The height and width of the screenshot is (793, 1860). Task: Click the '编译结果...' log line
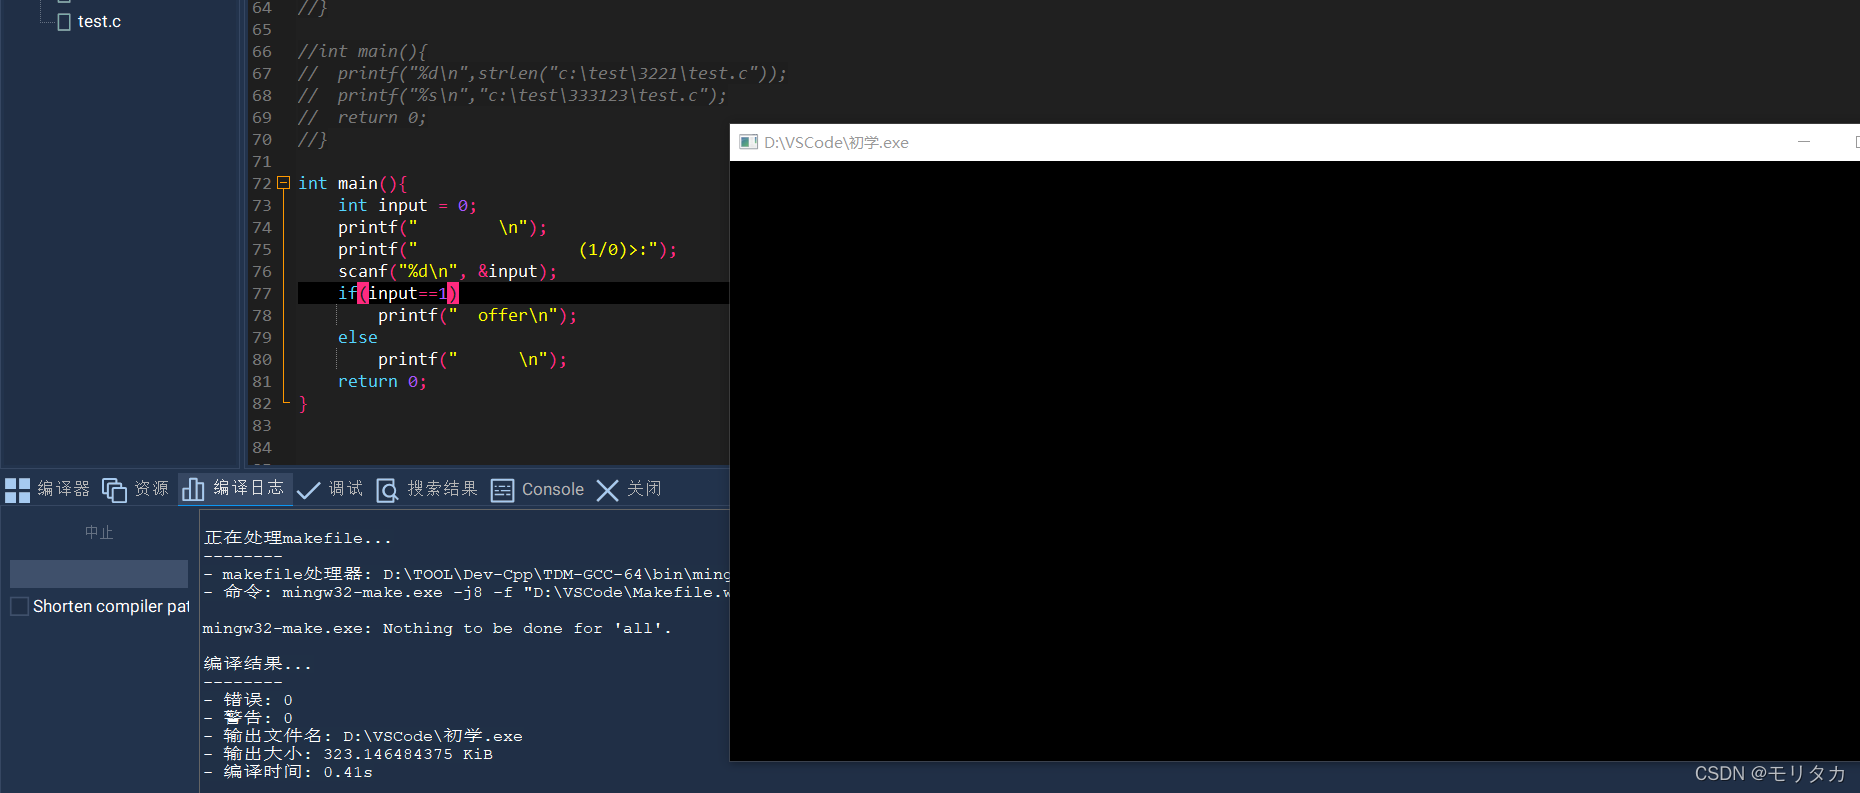[257, 663]
